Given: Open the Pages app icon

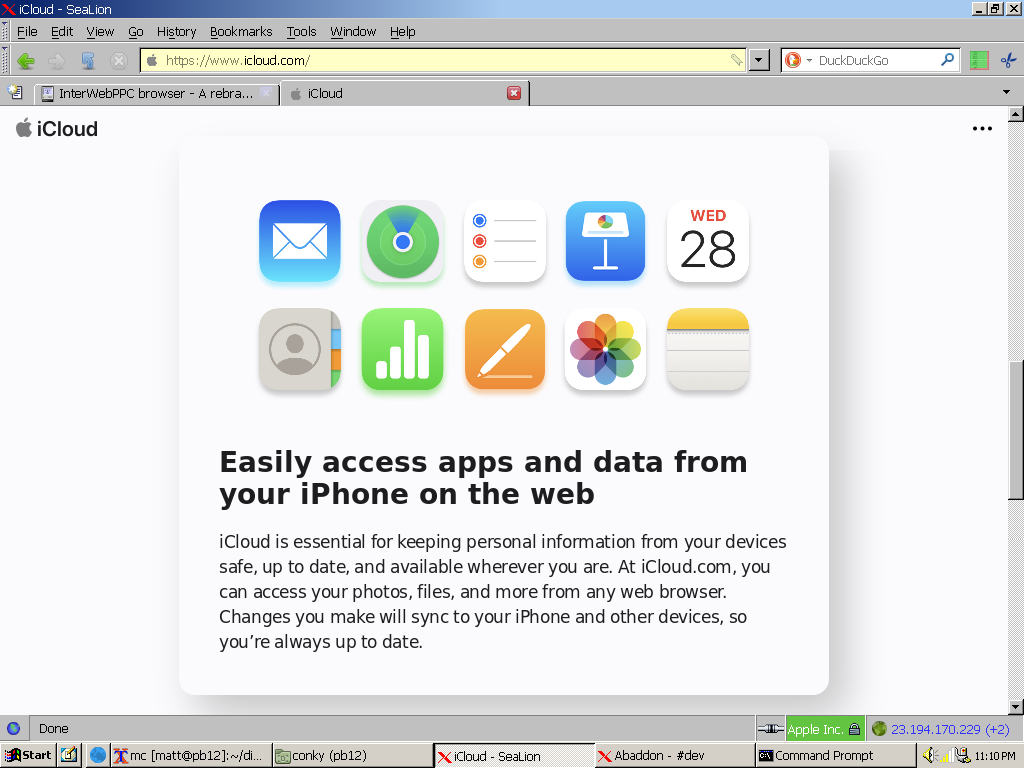Looking at the screenshot, I should coord(505,349).
